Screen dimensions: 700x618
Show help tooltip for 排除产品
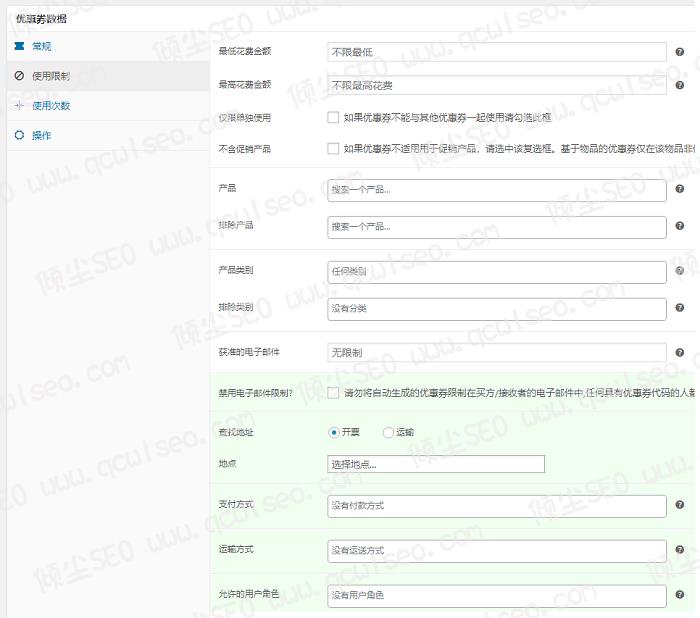point(679,226)
